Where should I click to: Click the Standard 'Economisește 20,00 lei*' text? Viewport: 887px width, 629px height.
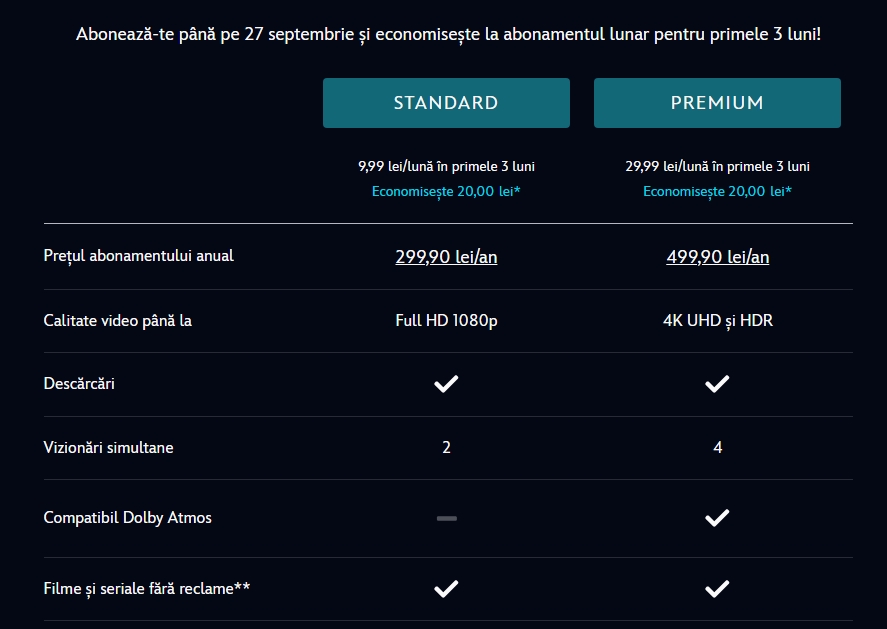(446, 190)
